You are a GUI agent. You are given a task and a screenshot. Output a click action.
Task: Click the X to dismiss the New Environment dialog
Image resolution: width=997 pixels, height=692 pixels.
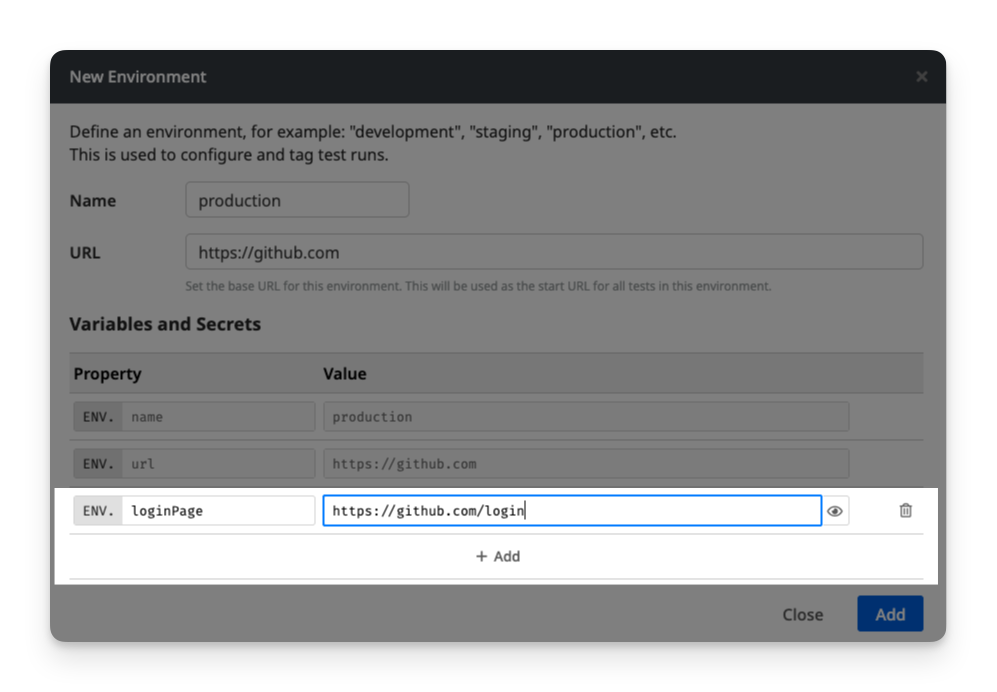pyautogui.click(x=921, y=76)
